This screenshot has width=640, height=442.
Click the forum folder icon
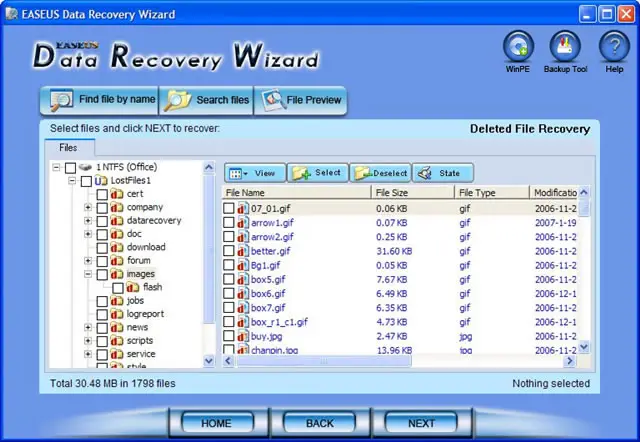coord(117,260)
